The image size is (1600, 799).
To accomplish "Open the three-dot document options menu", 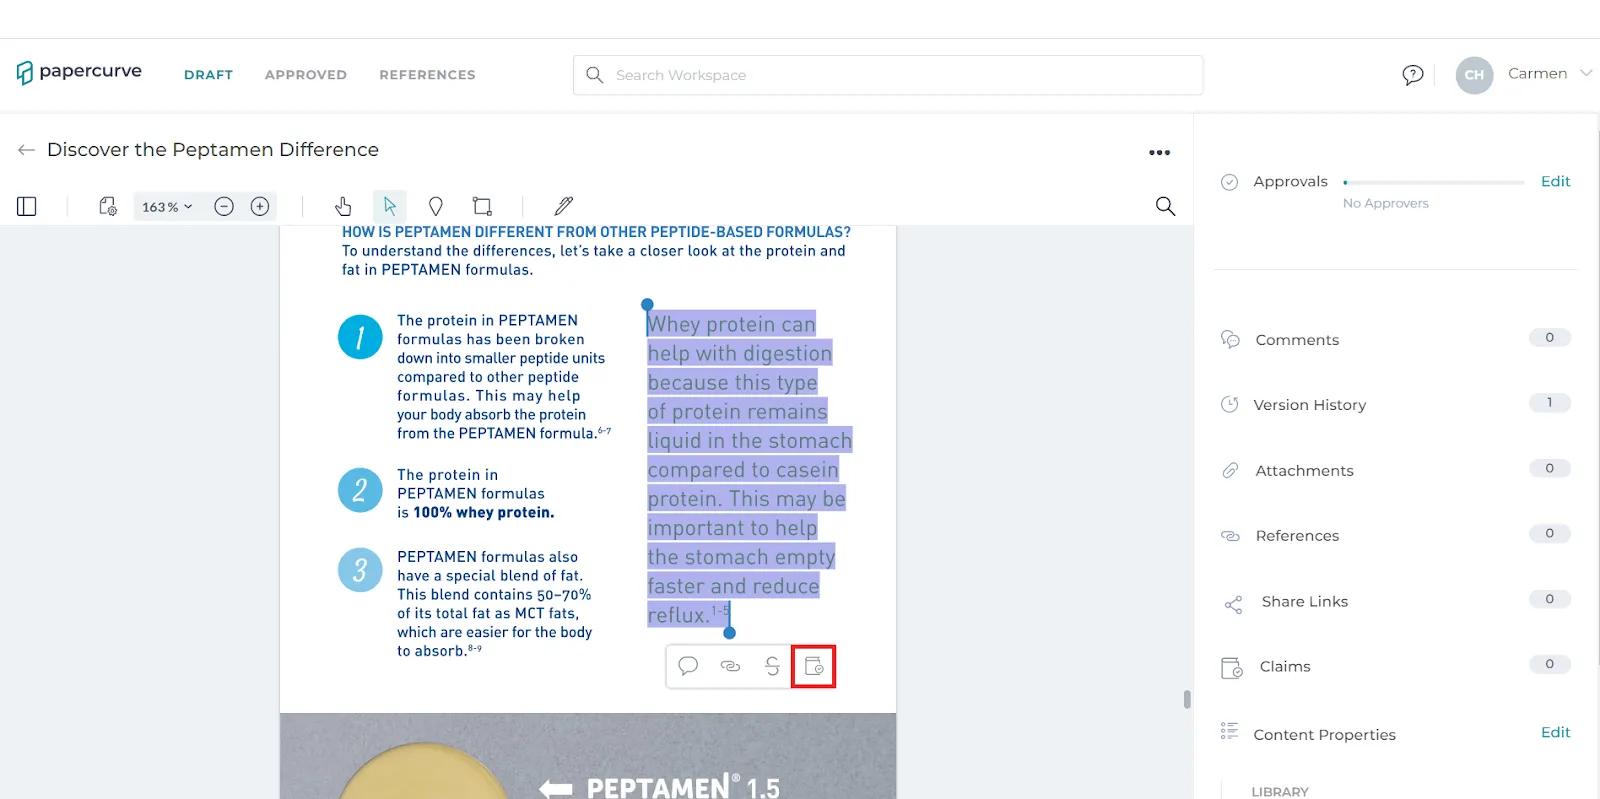I will pos(1160,153).
